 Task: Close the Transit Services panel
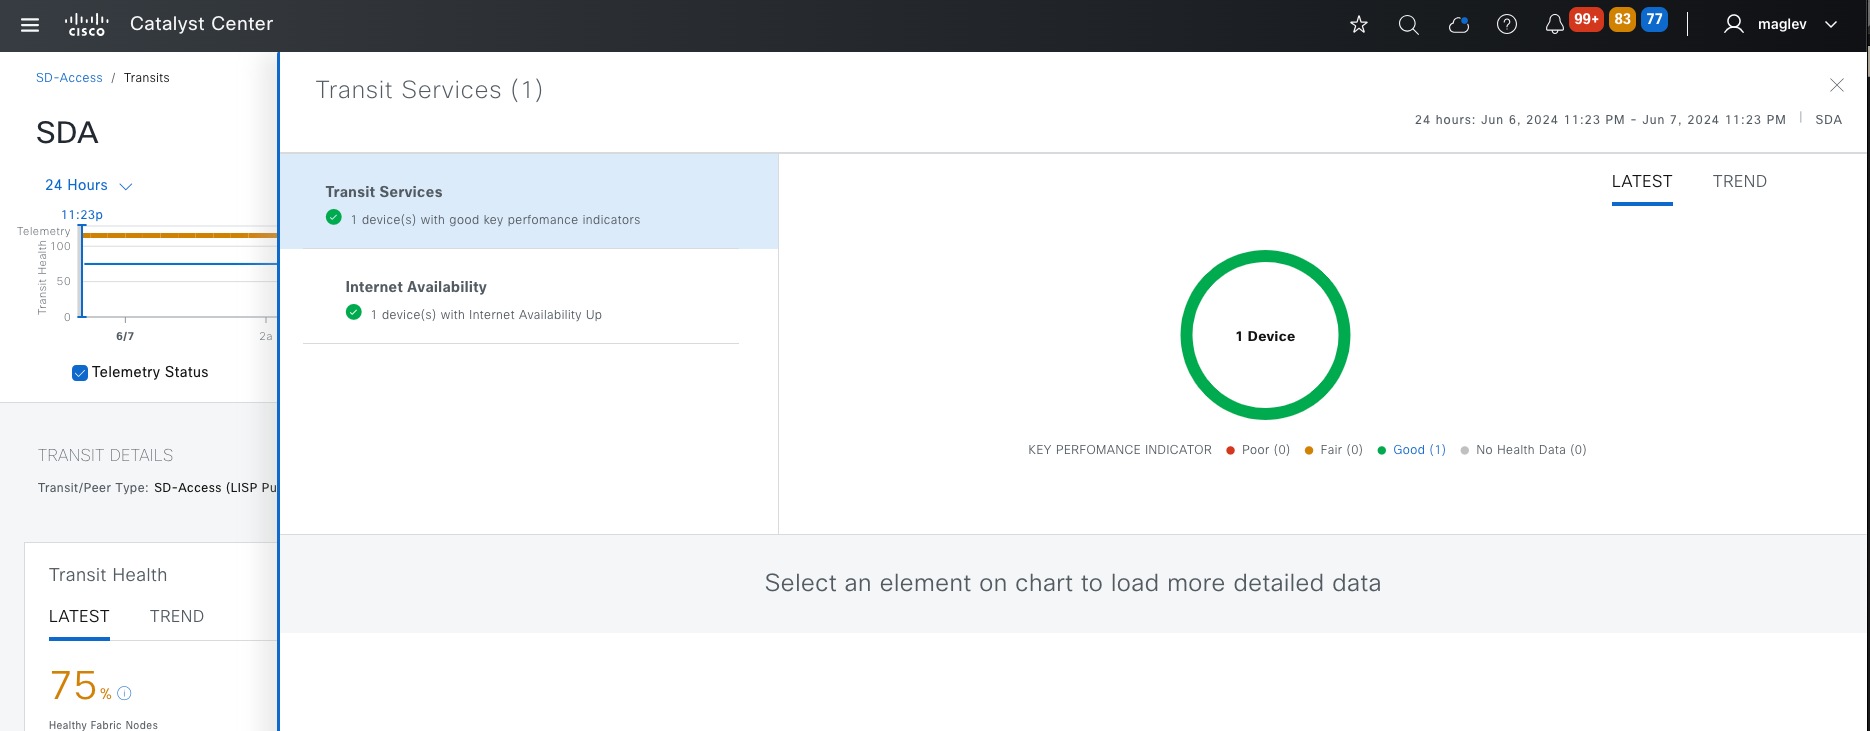click(x=1836, y=85)
